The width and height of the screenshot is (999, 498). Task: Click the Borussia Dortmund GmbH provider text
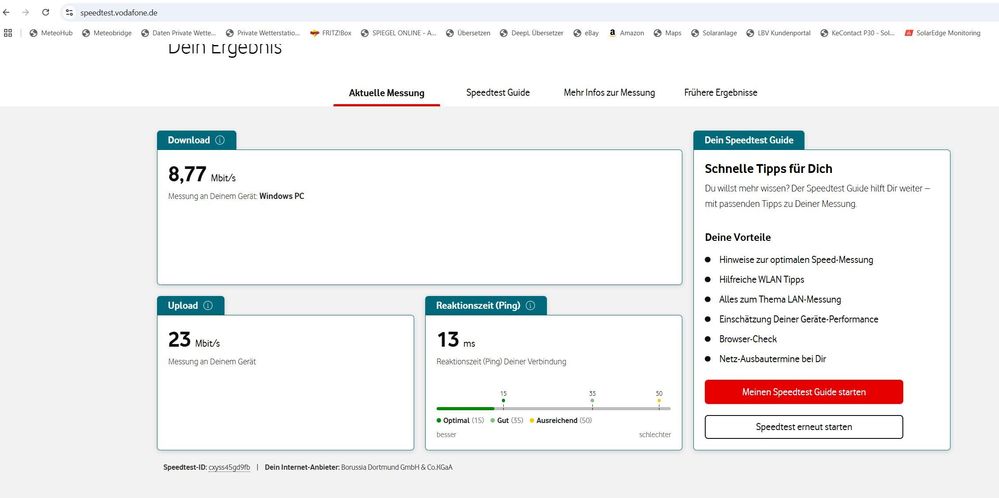[397, 467]
